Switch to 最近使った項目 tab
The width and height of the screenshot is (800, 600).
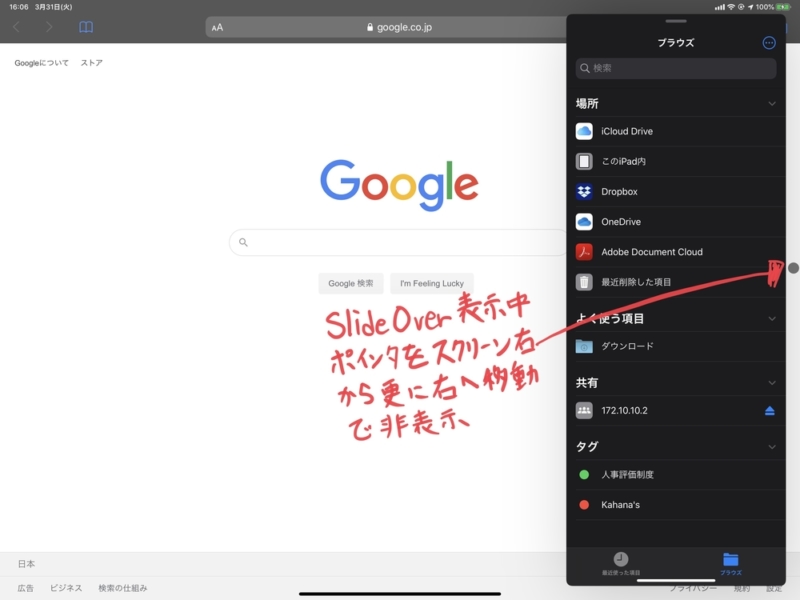point(621,564)
